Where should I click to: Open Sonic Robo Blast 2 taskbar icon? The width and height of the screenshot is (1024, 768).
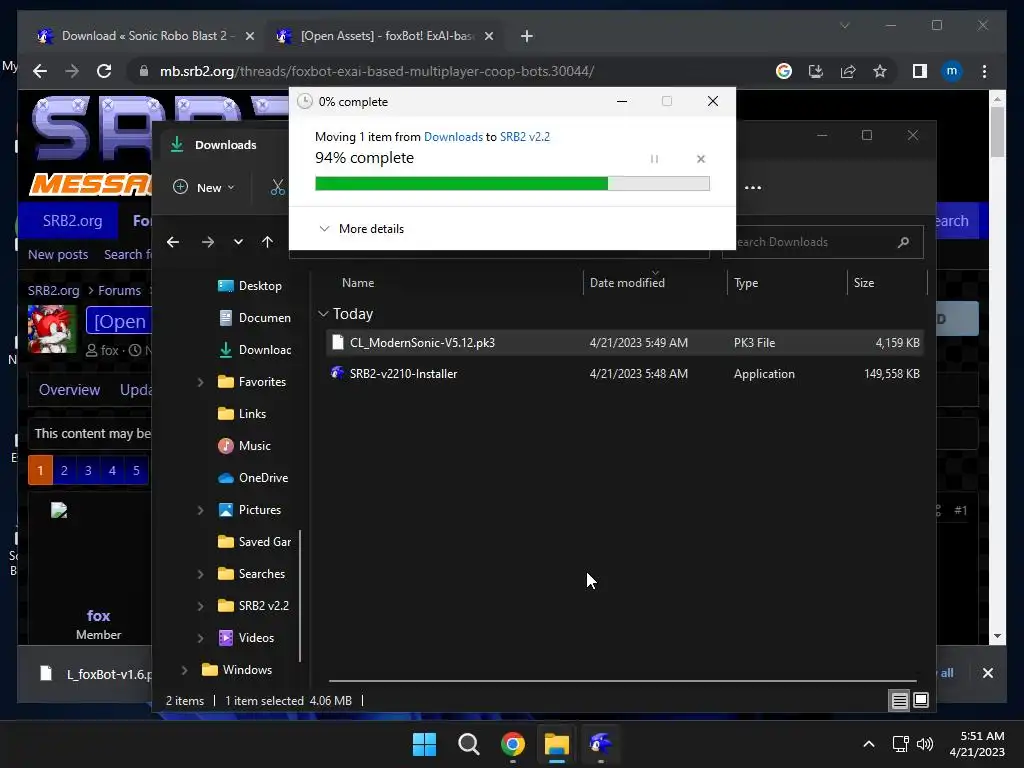[600, 744]
